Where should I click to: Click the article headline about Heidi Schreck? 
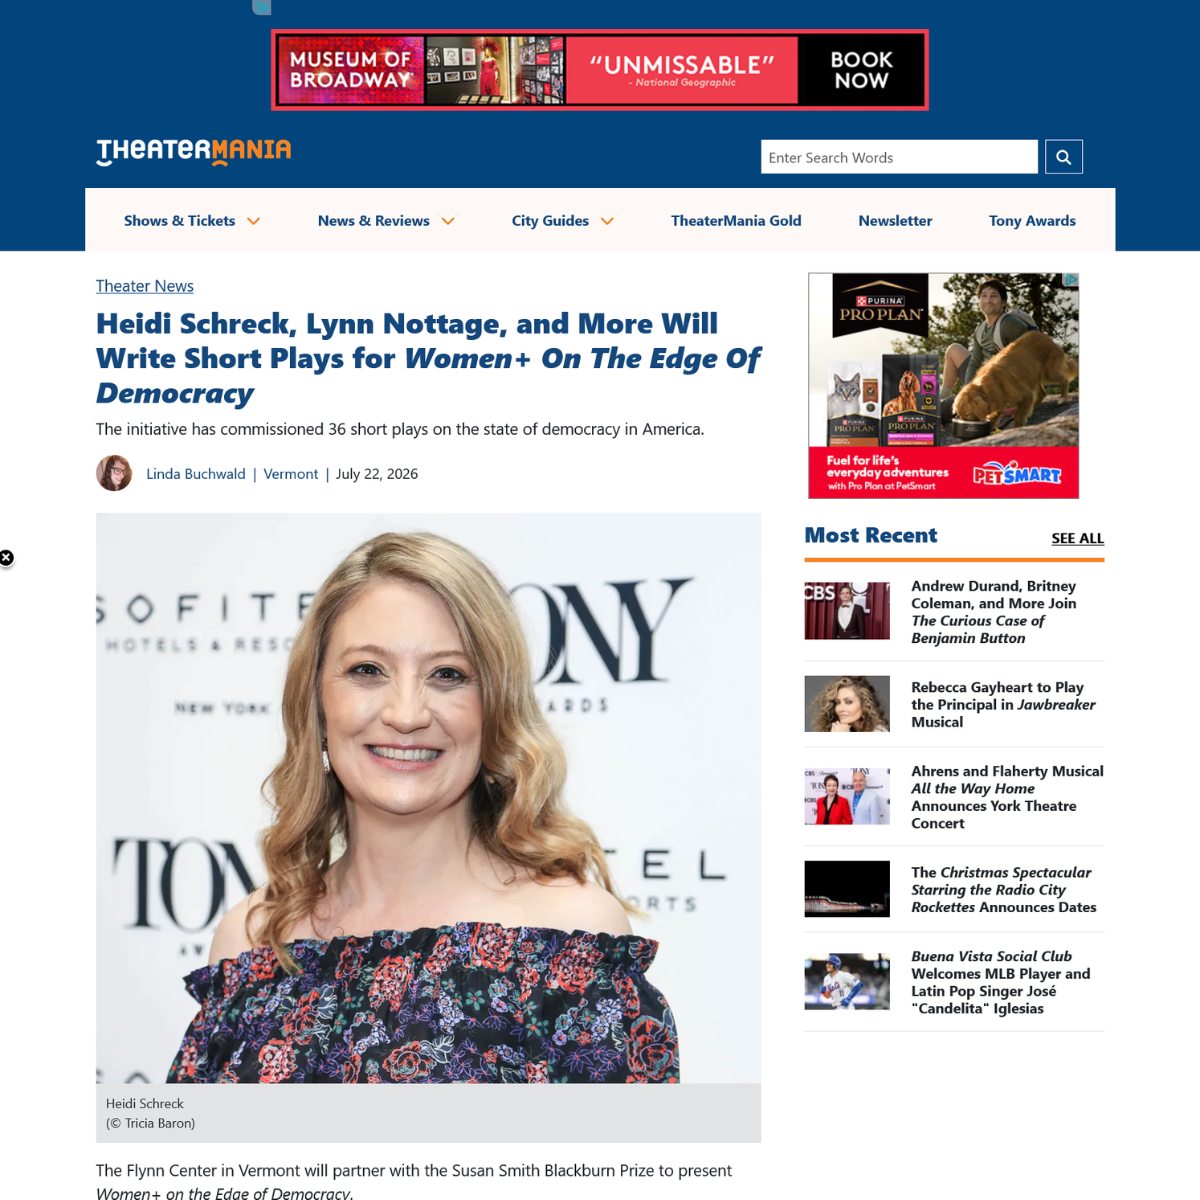tap(428, 358)
